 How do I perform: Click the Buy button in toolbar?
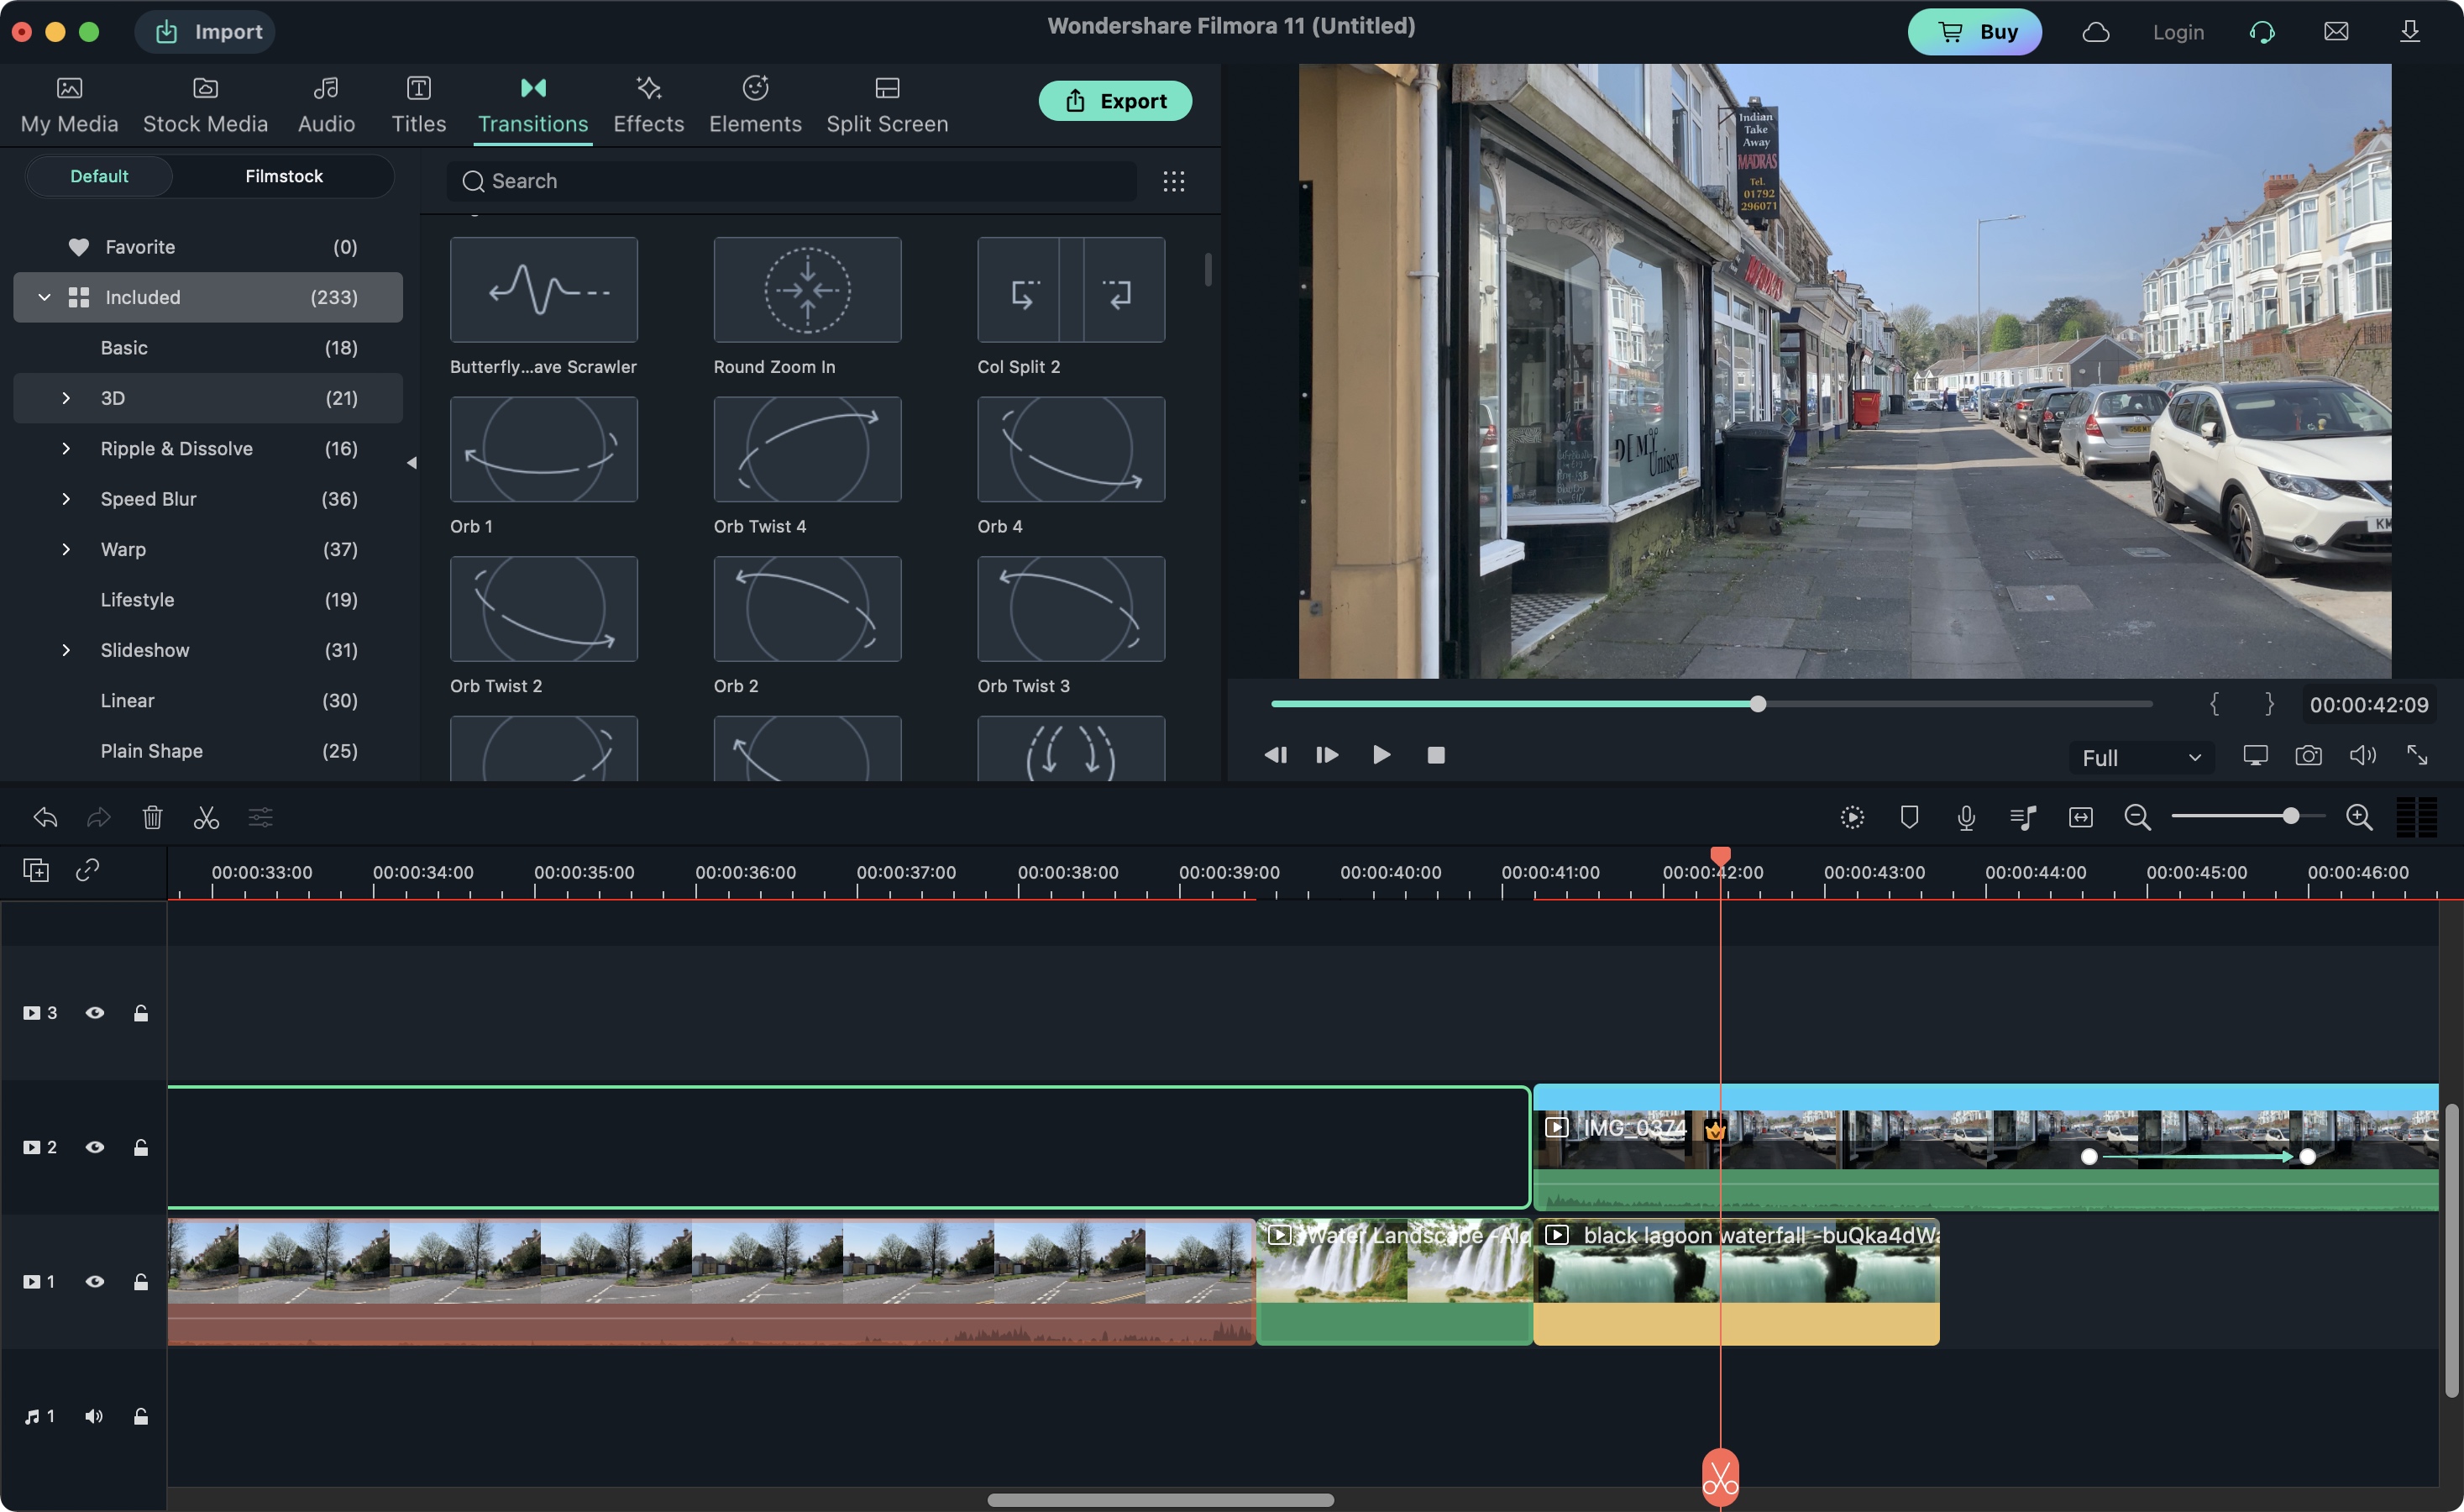coord(1974,32)
